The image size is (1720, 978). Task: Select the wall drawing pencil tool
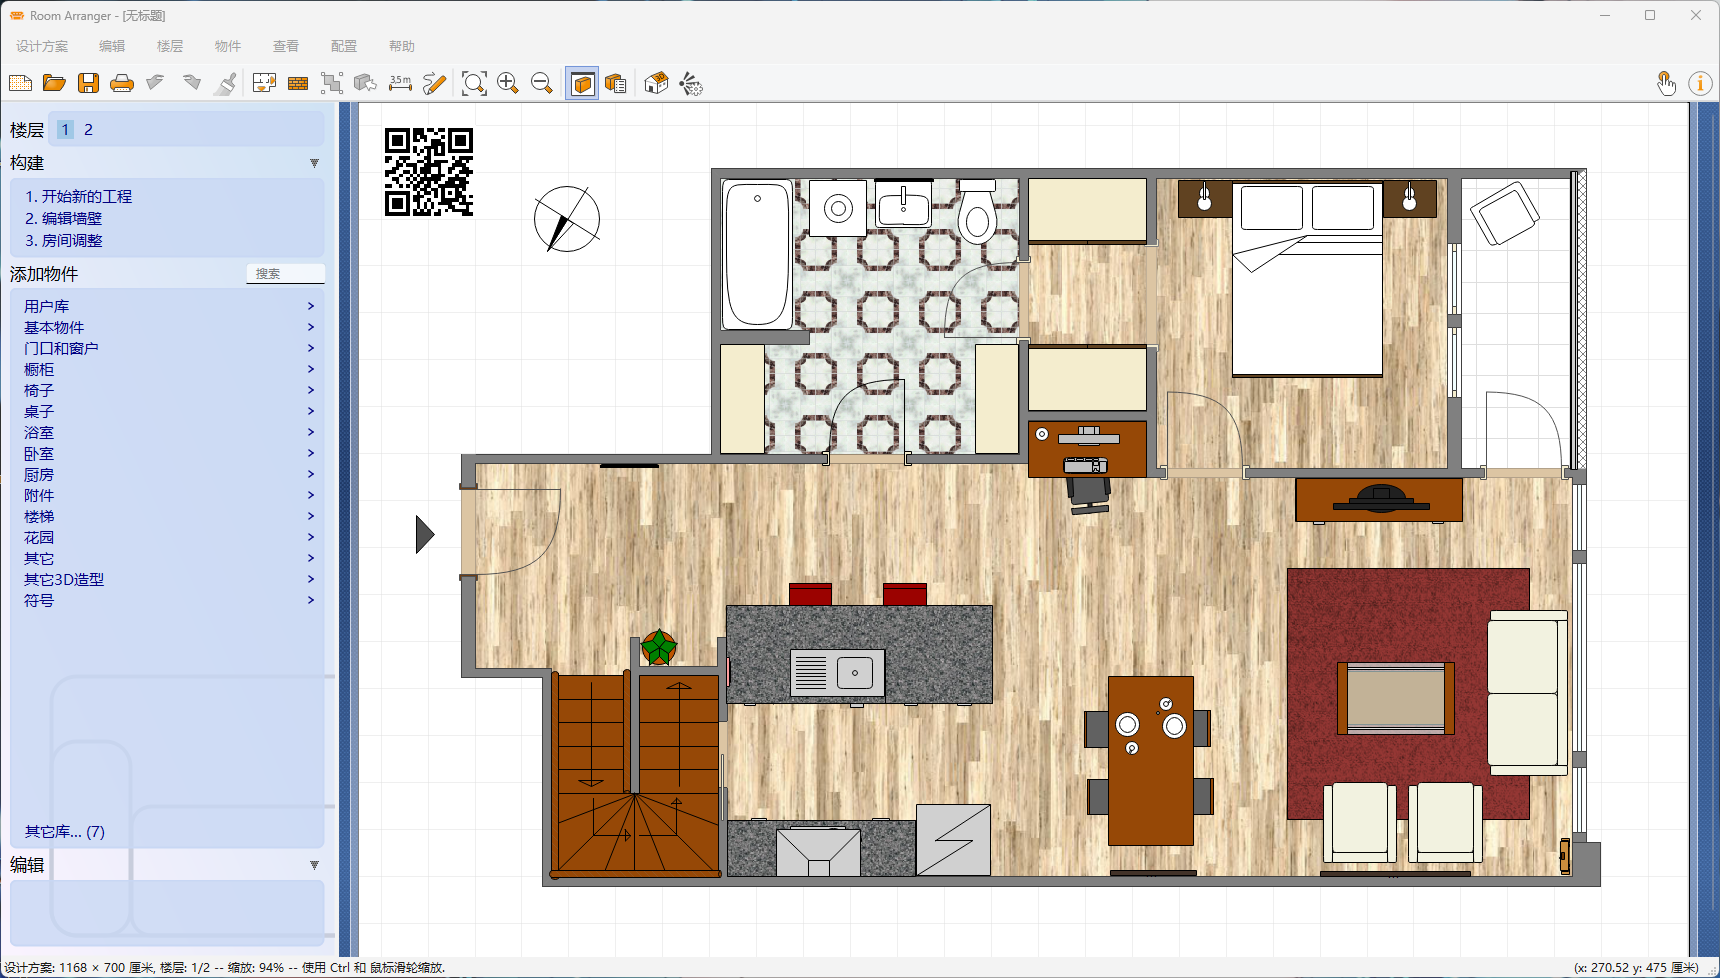pyautogui.click(x=433, y=83)
